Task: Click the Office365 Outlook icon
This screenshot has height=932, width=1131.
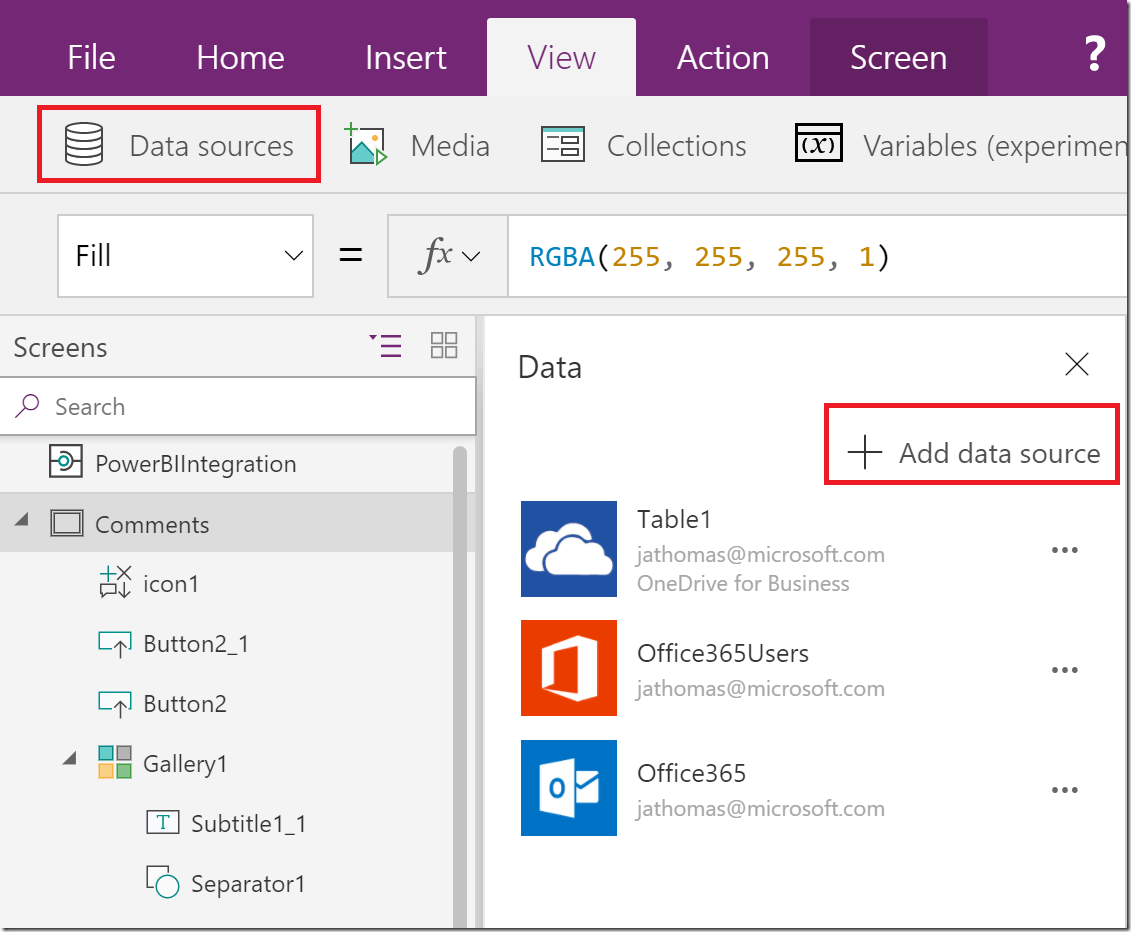Action: (x=569, y=788)
